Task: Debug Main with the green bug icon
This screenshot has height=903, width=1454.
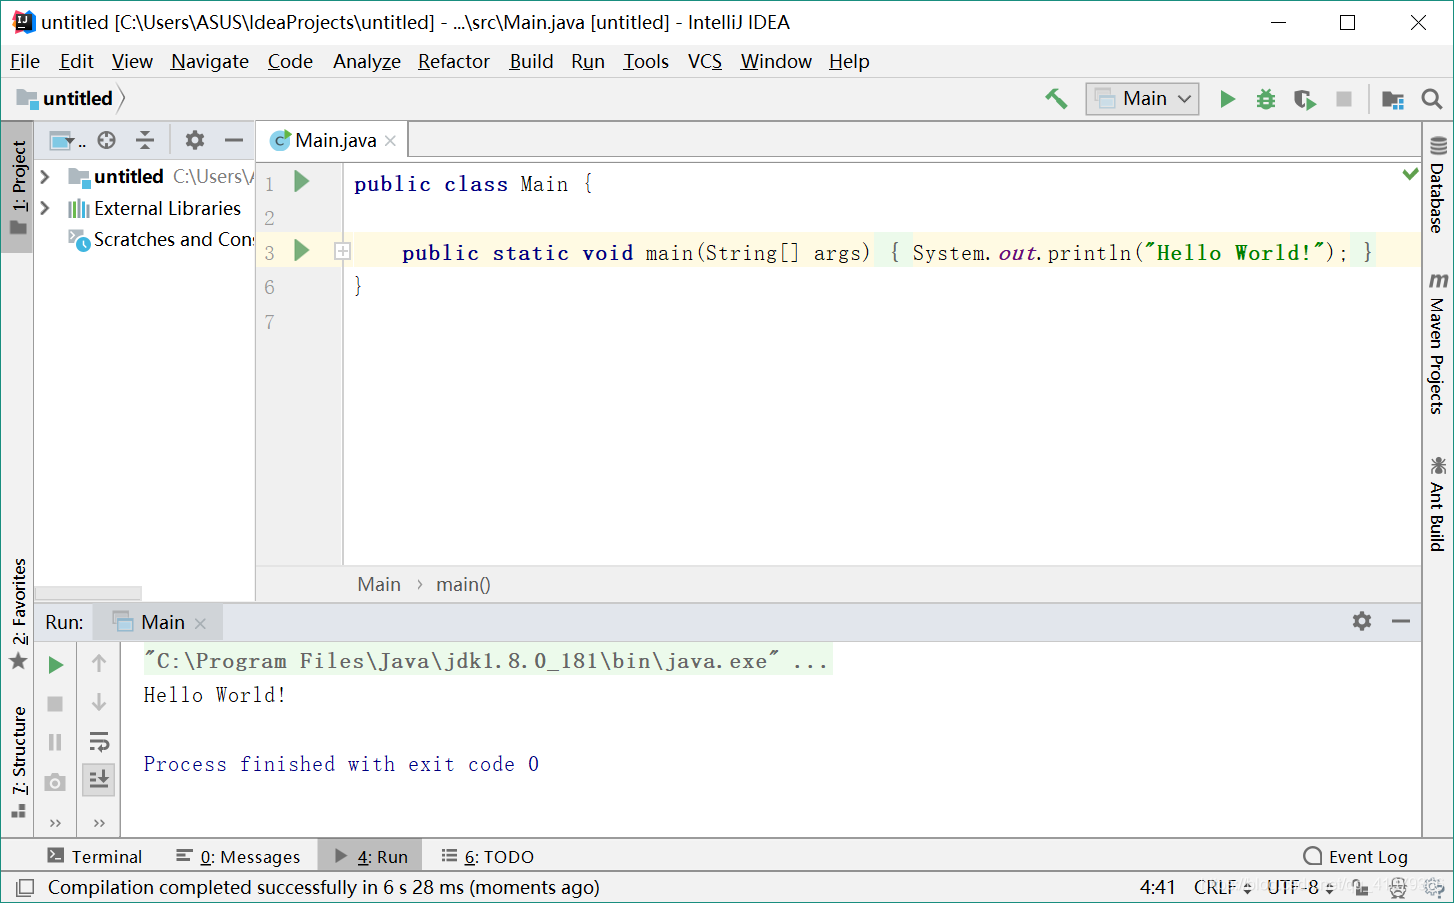Action: click(1266, 99)
